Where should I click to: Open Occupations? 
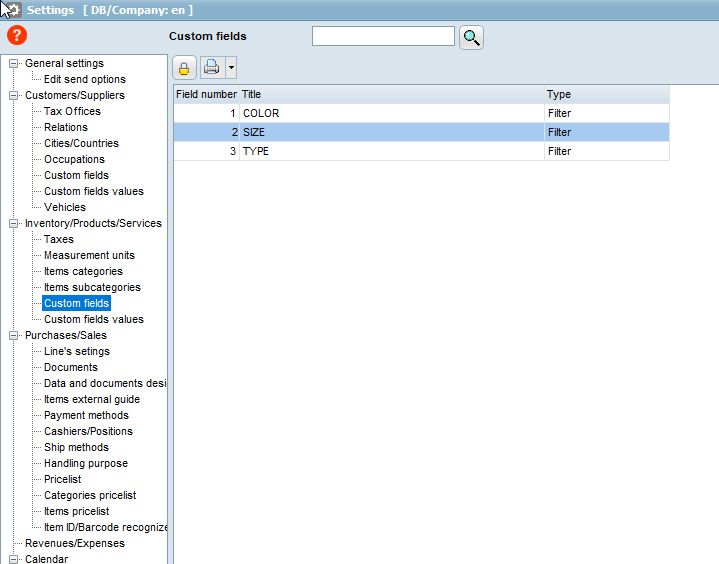coord(74,160)
